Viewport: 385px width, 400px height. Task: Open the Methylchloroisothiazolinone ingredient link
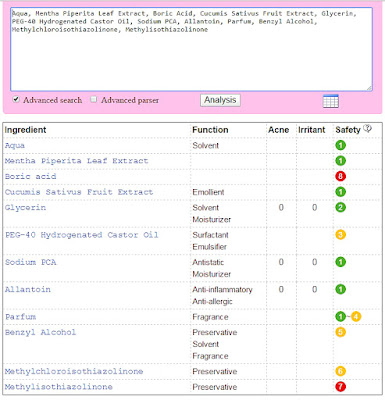tap(74, 371)
